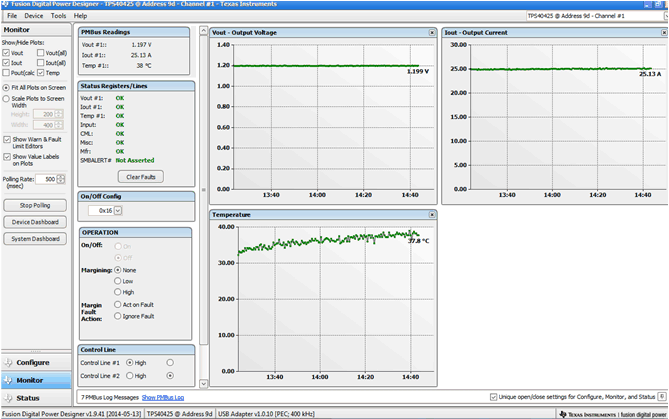669x419 pixels.
Task: Switch to the Status section
Action: pyautogui.click(x=36, y=398)
